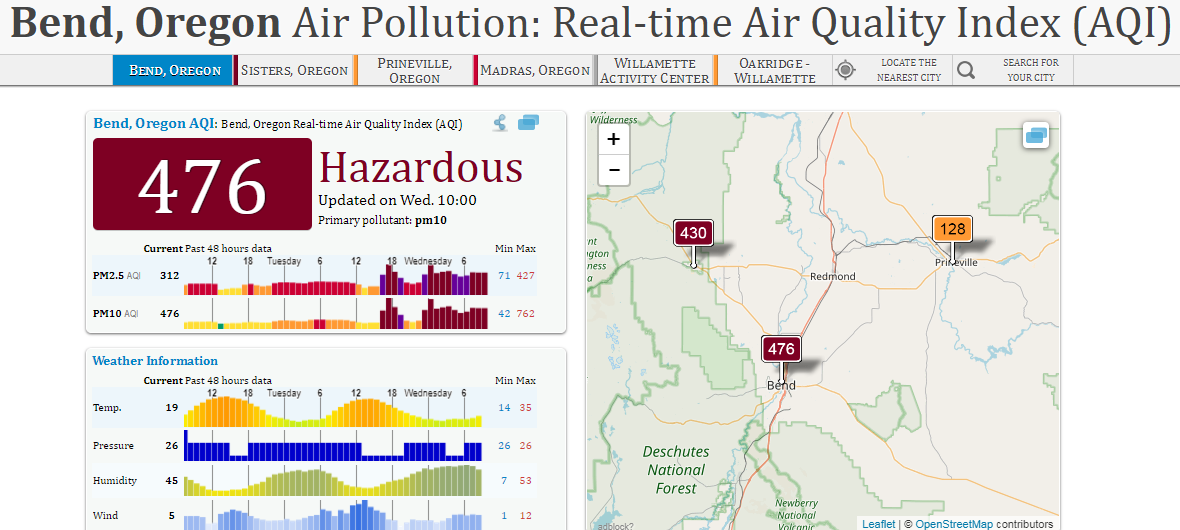Open the Oakridge - Willamette tab
This screenshot has height=530, width=1180.
pos(774,70)
